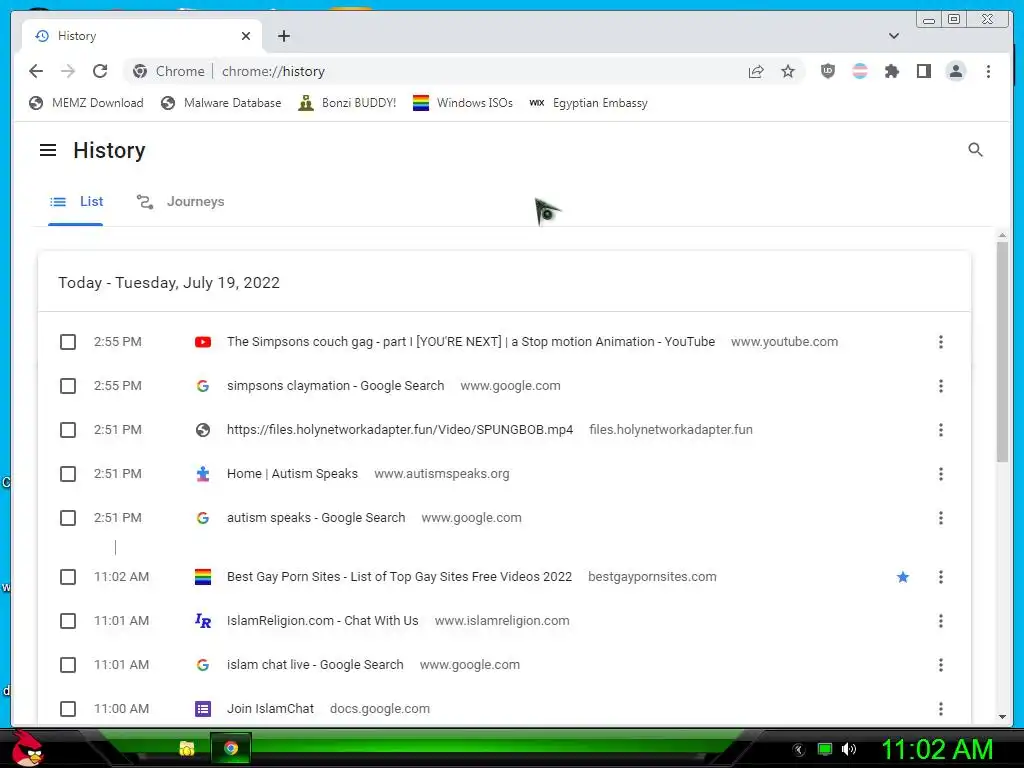Check the IslamReligion.com entry checkbox

click(68, 621)
